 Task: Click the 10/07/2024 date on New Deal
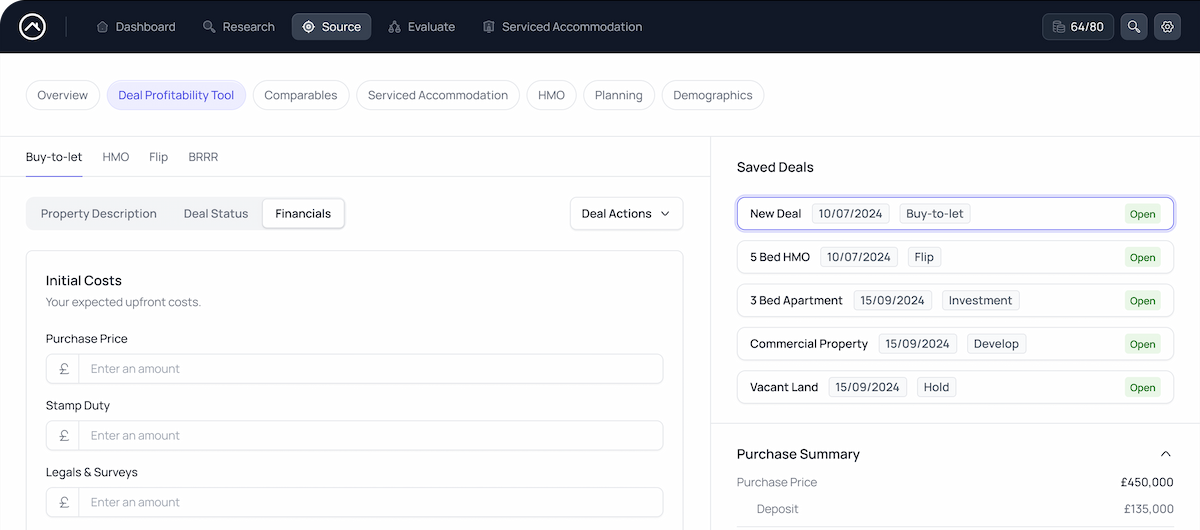click(851, 214)
